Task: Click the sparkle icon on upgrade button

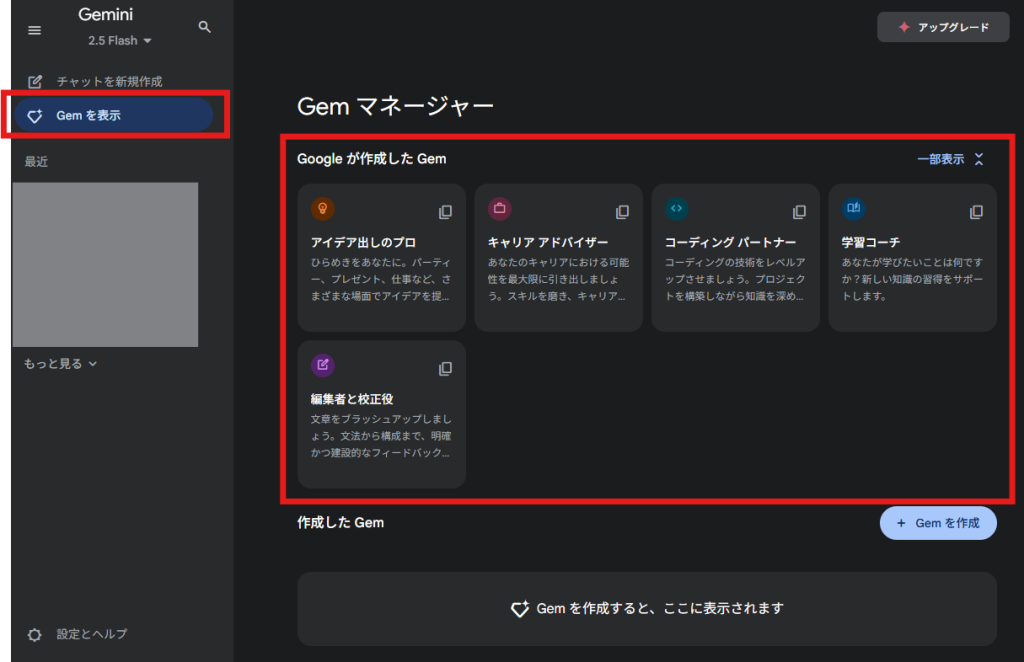Action: pyautogui.click(x=904, y=27)
